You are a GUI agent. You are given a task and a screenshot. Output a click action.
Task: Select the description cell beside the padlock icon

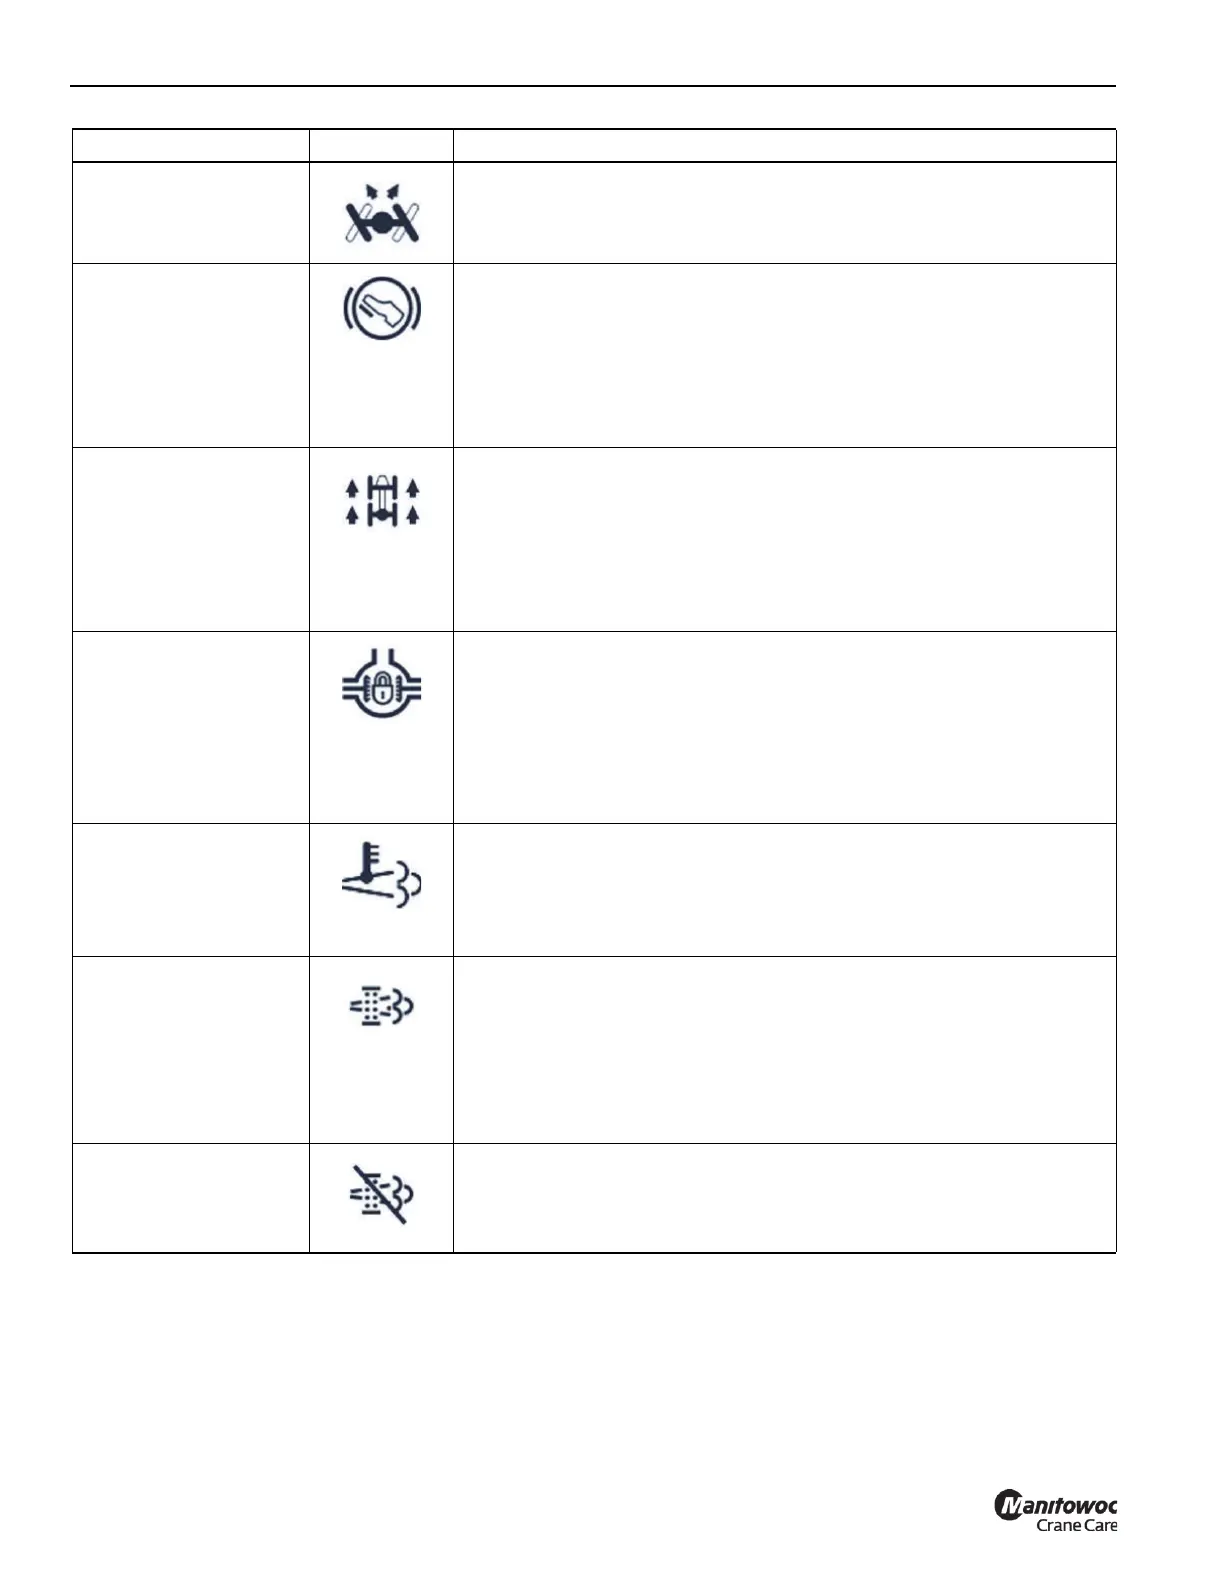pyautogui.click(x=784, y=727)
